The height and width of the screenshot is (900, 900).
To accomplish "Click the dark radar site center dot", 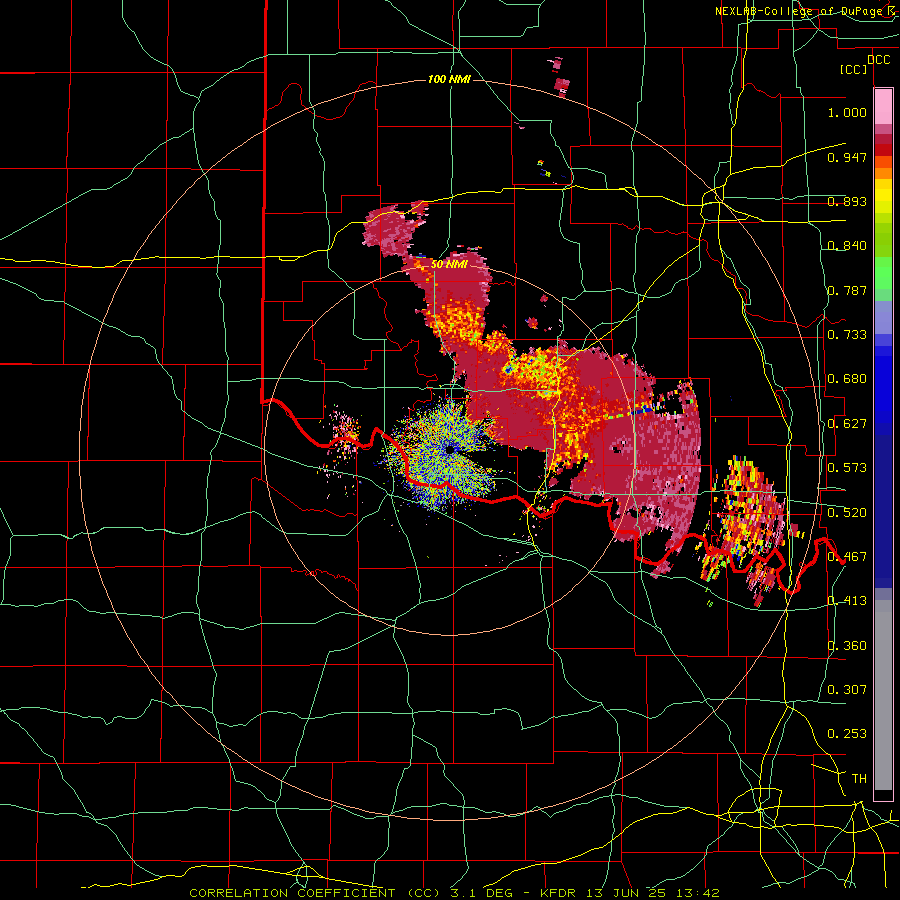I will click(450, 450).
